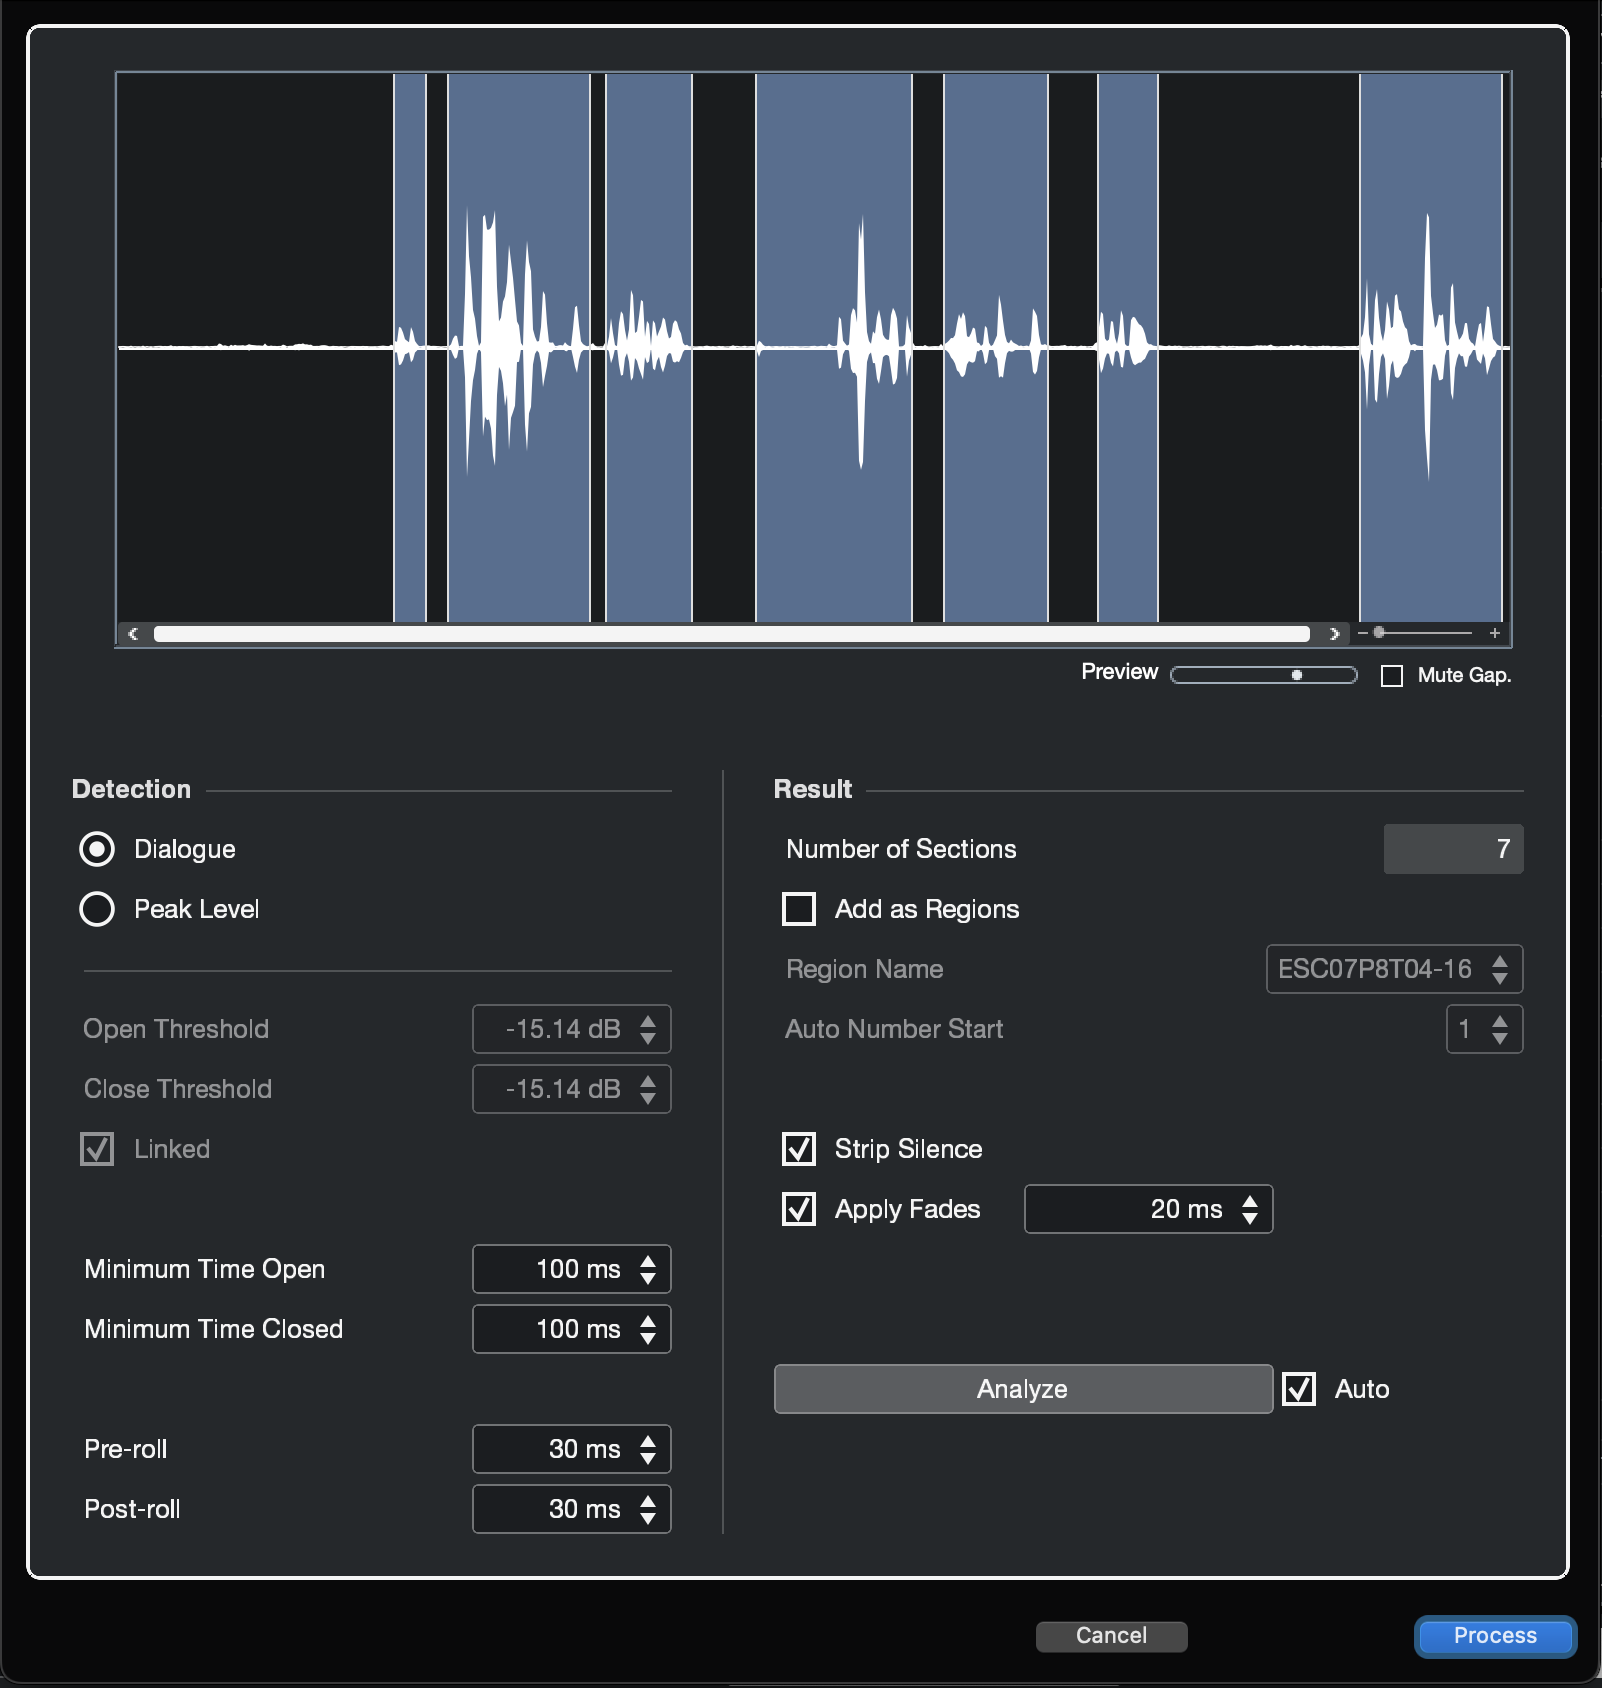Open the Open Threshold value stepper

click(x=648, y=1029)
